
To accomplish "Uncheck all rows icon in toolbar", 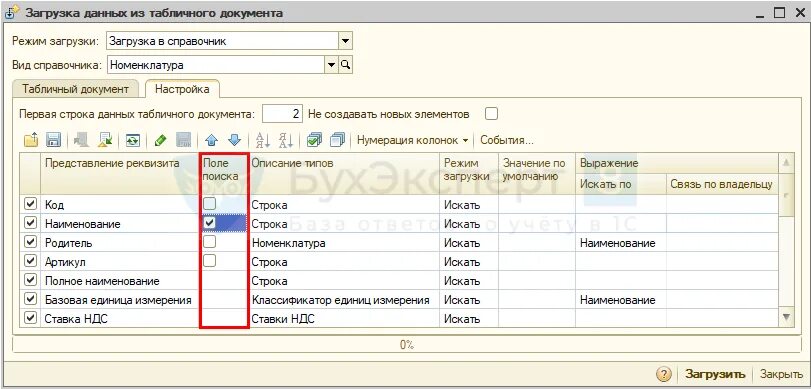I will (337, 140).
